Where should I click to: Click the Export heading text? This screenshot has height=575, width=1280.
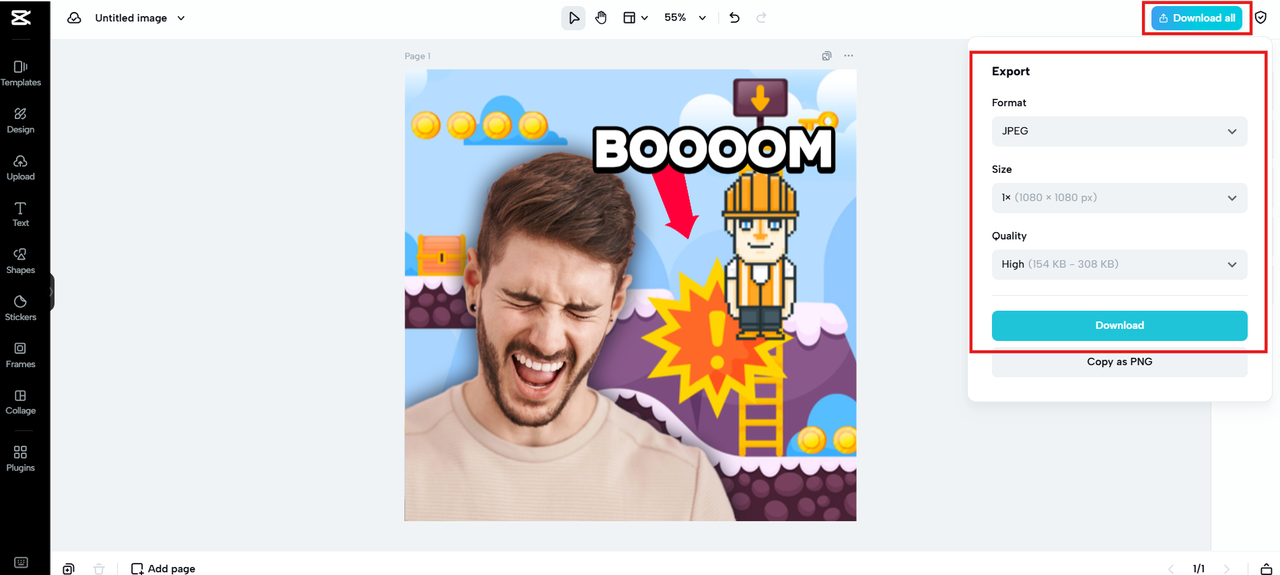[1010, 72]
